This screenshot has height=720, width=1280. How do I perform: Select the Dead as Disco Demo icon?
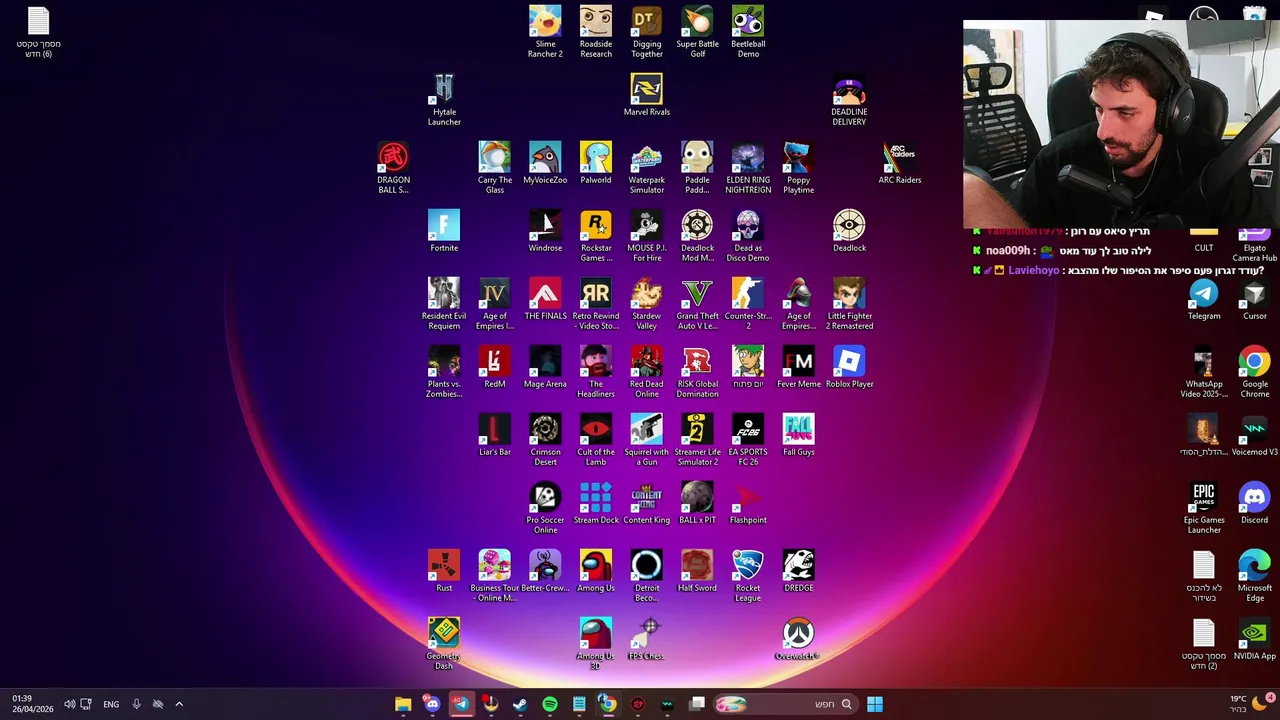tap(748, 236)
